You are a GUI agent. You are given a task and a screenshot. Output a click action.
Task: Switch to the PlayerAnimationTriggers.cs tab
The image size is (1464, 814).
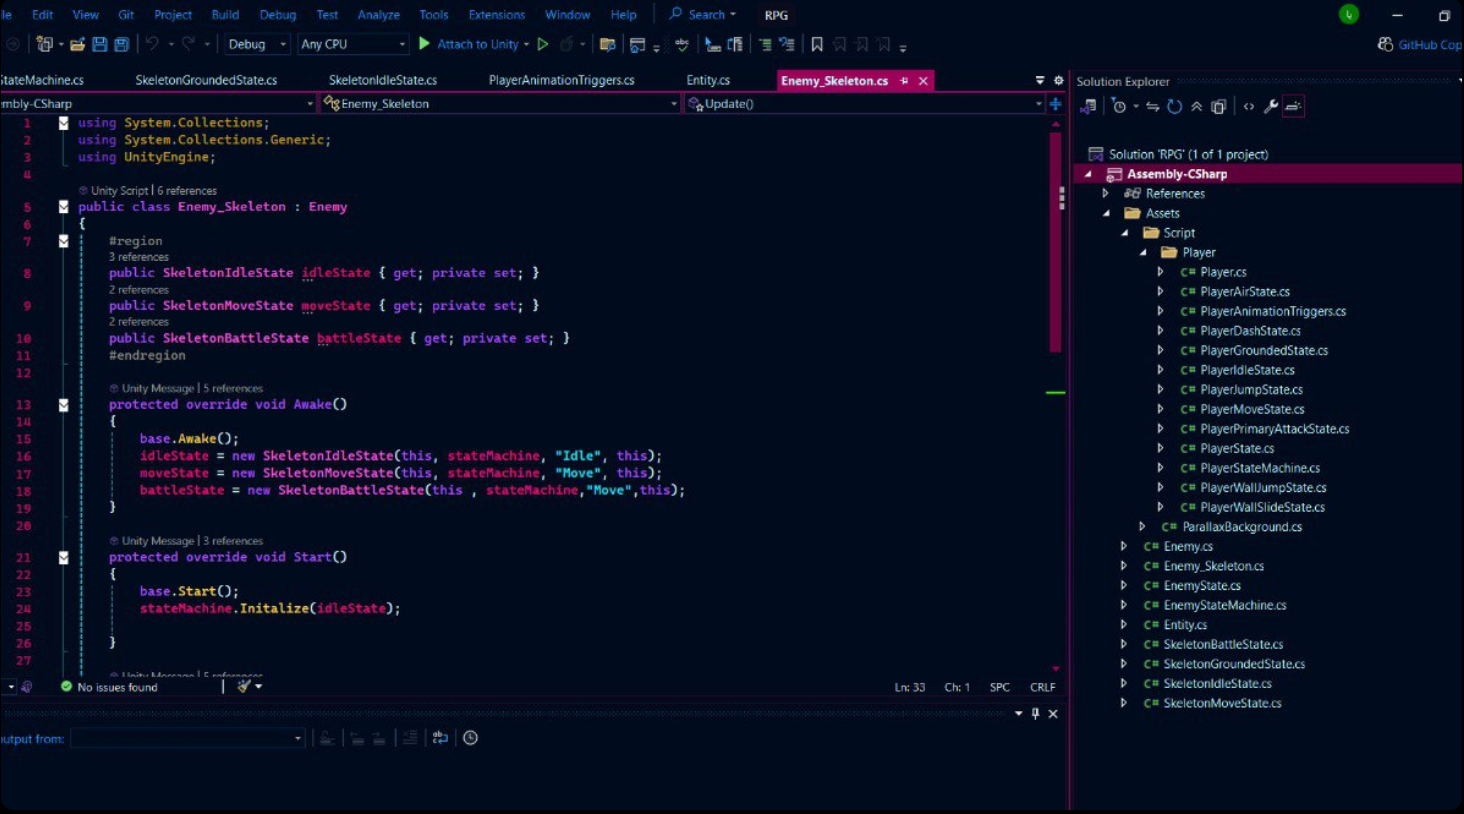[x=561, y=80]
